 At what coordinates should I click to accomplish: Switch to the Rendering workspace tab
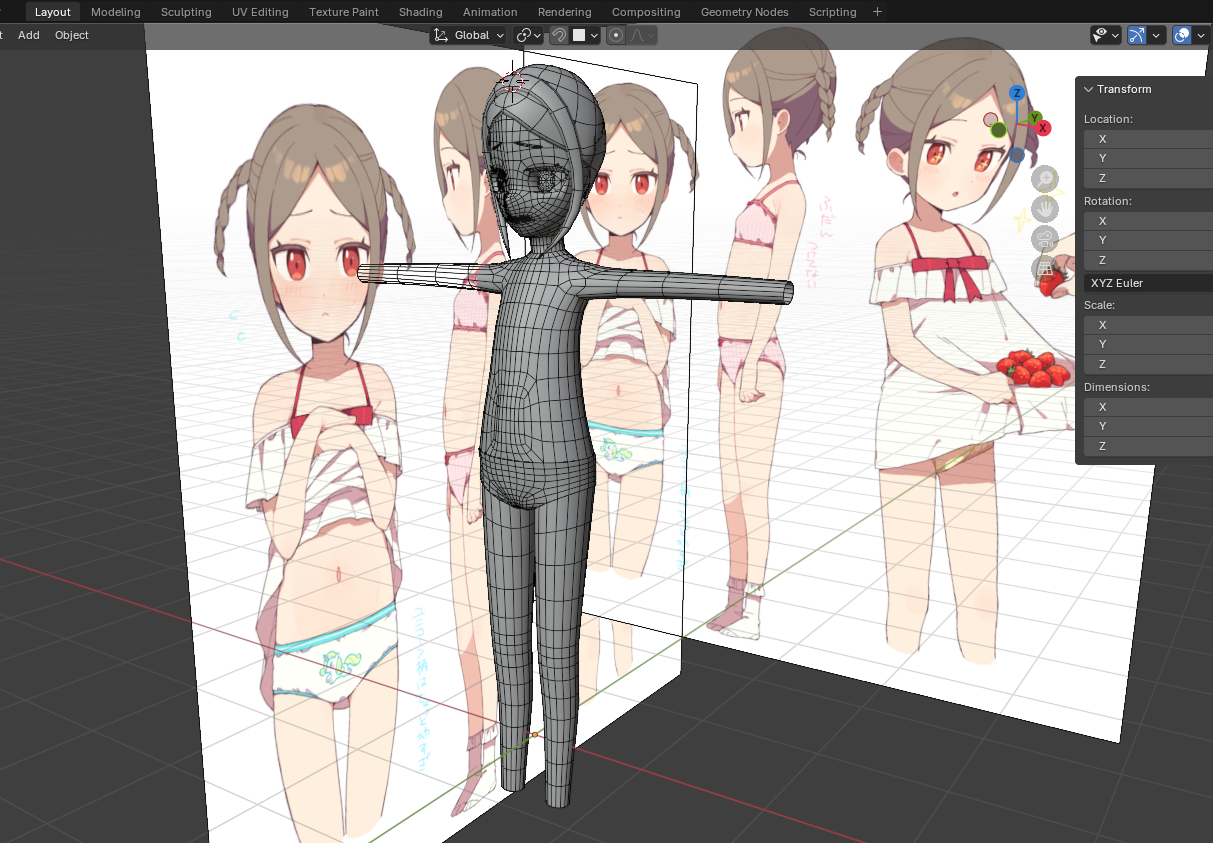click(565, 12)
